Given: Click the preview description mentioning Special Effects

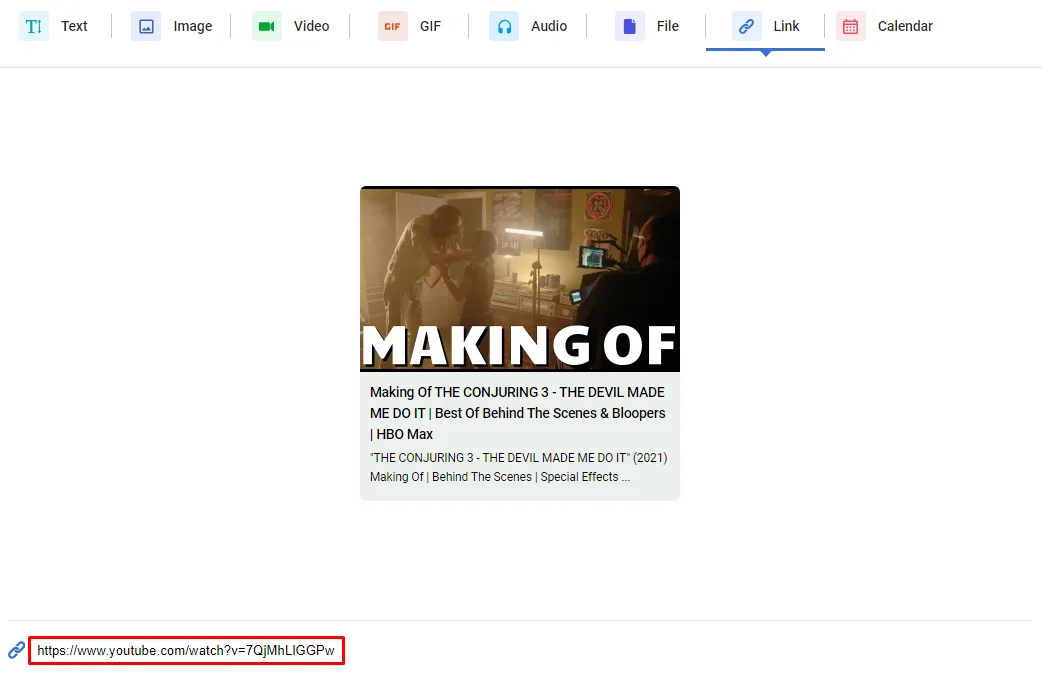Looking at the screenshot, I should pos(518,467).
